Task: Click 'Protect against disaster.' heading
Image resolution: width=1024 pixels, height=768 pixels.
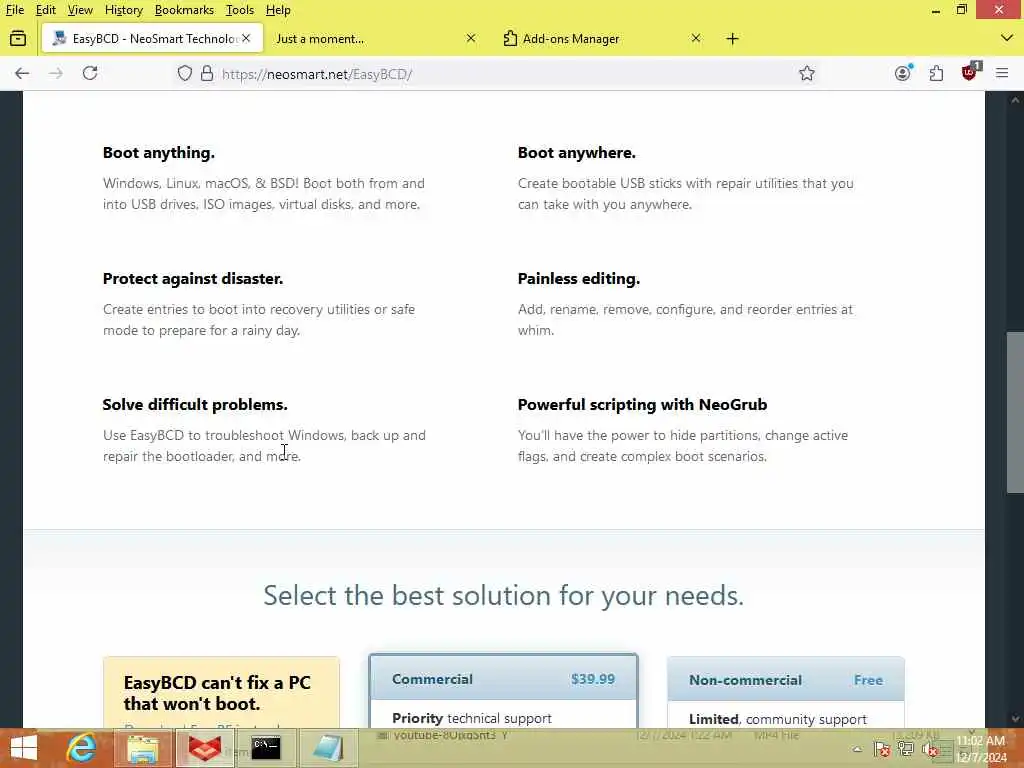Action: click(193, 279)
